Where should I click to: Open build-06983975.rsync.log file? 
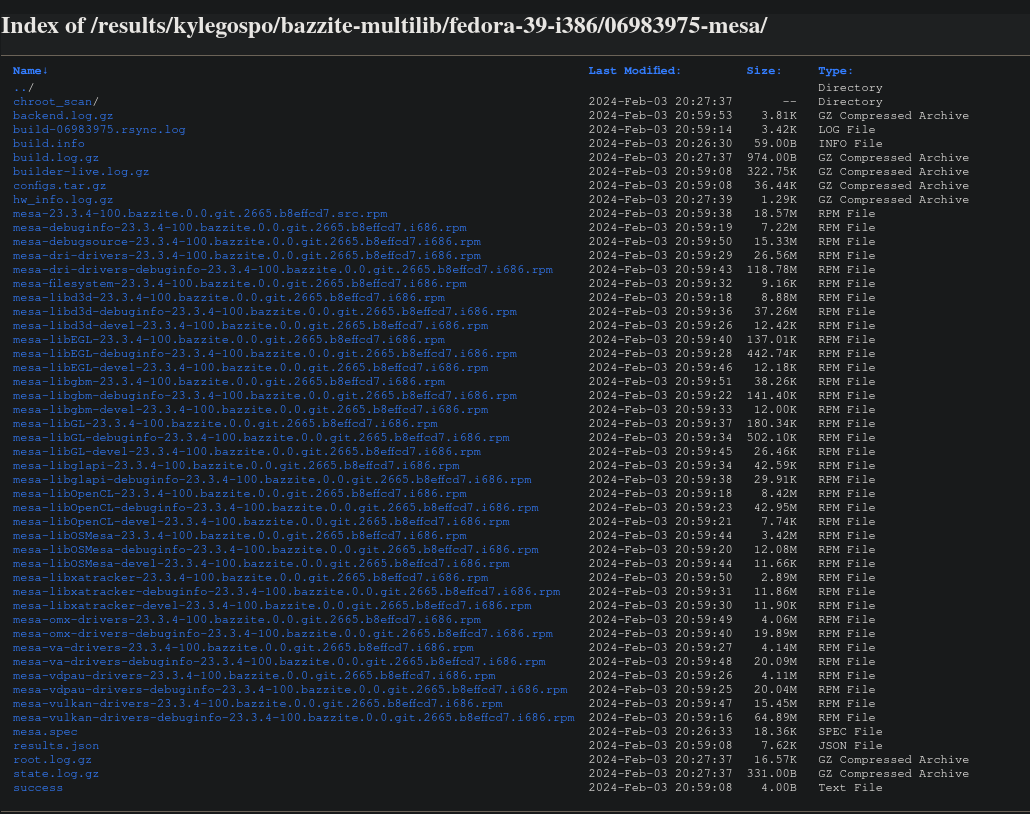tap(99, 129)
